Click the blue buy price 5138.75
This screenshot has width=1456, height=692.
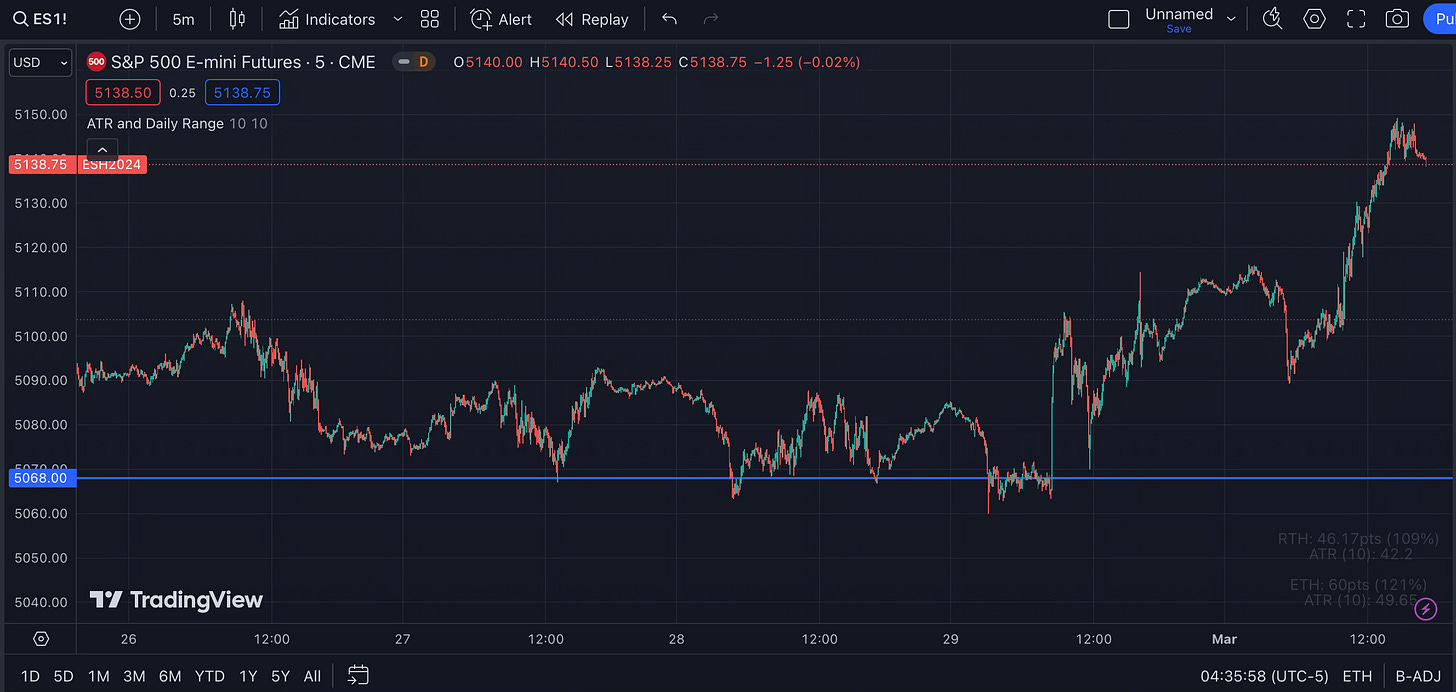pyautogui.click(x=242, y=93)
